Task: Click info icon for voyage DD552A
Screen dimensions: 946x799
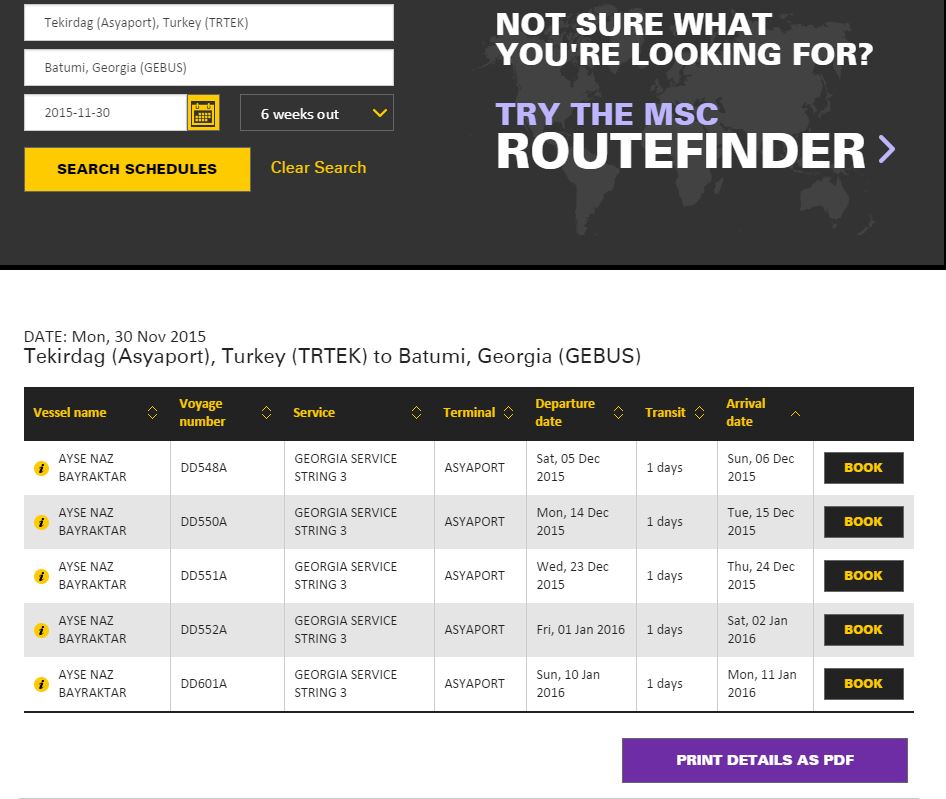Action: [41, 630]
